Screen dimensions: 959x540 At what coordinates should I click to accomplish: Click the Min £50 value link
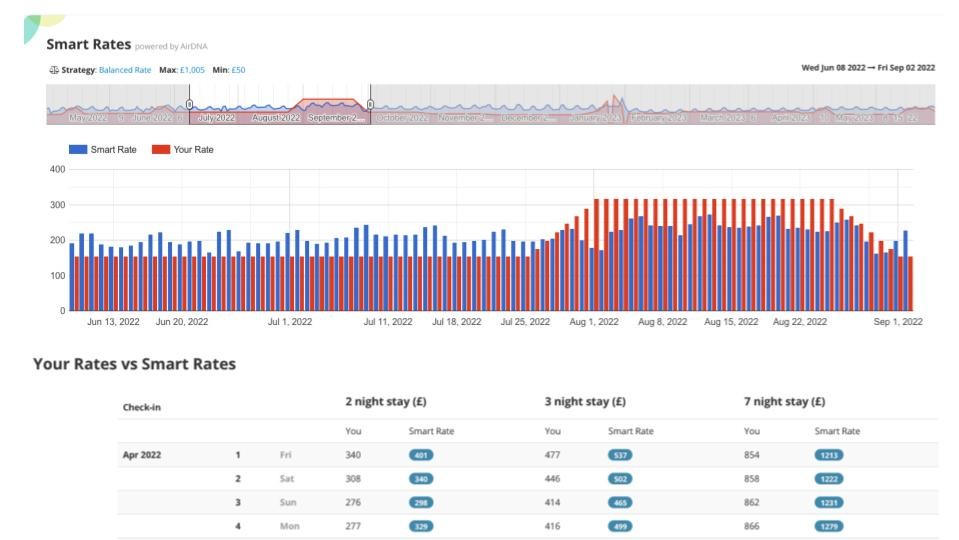pyautogui.click(x=238, y=70)
